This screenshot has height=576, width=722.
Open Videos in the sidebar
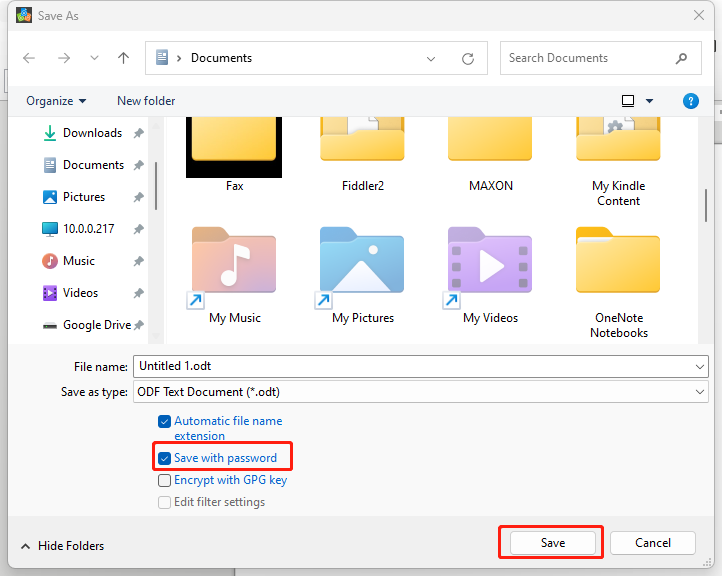[80, 293]
